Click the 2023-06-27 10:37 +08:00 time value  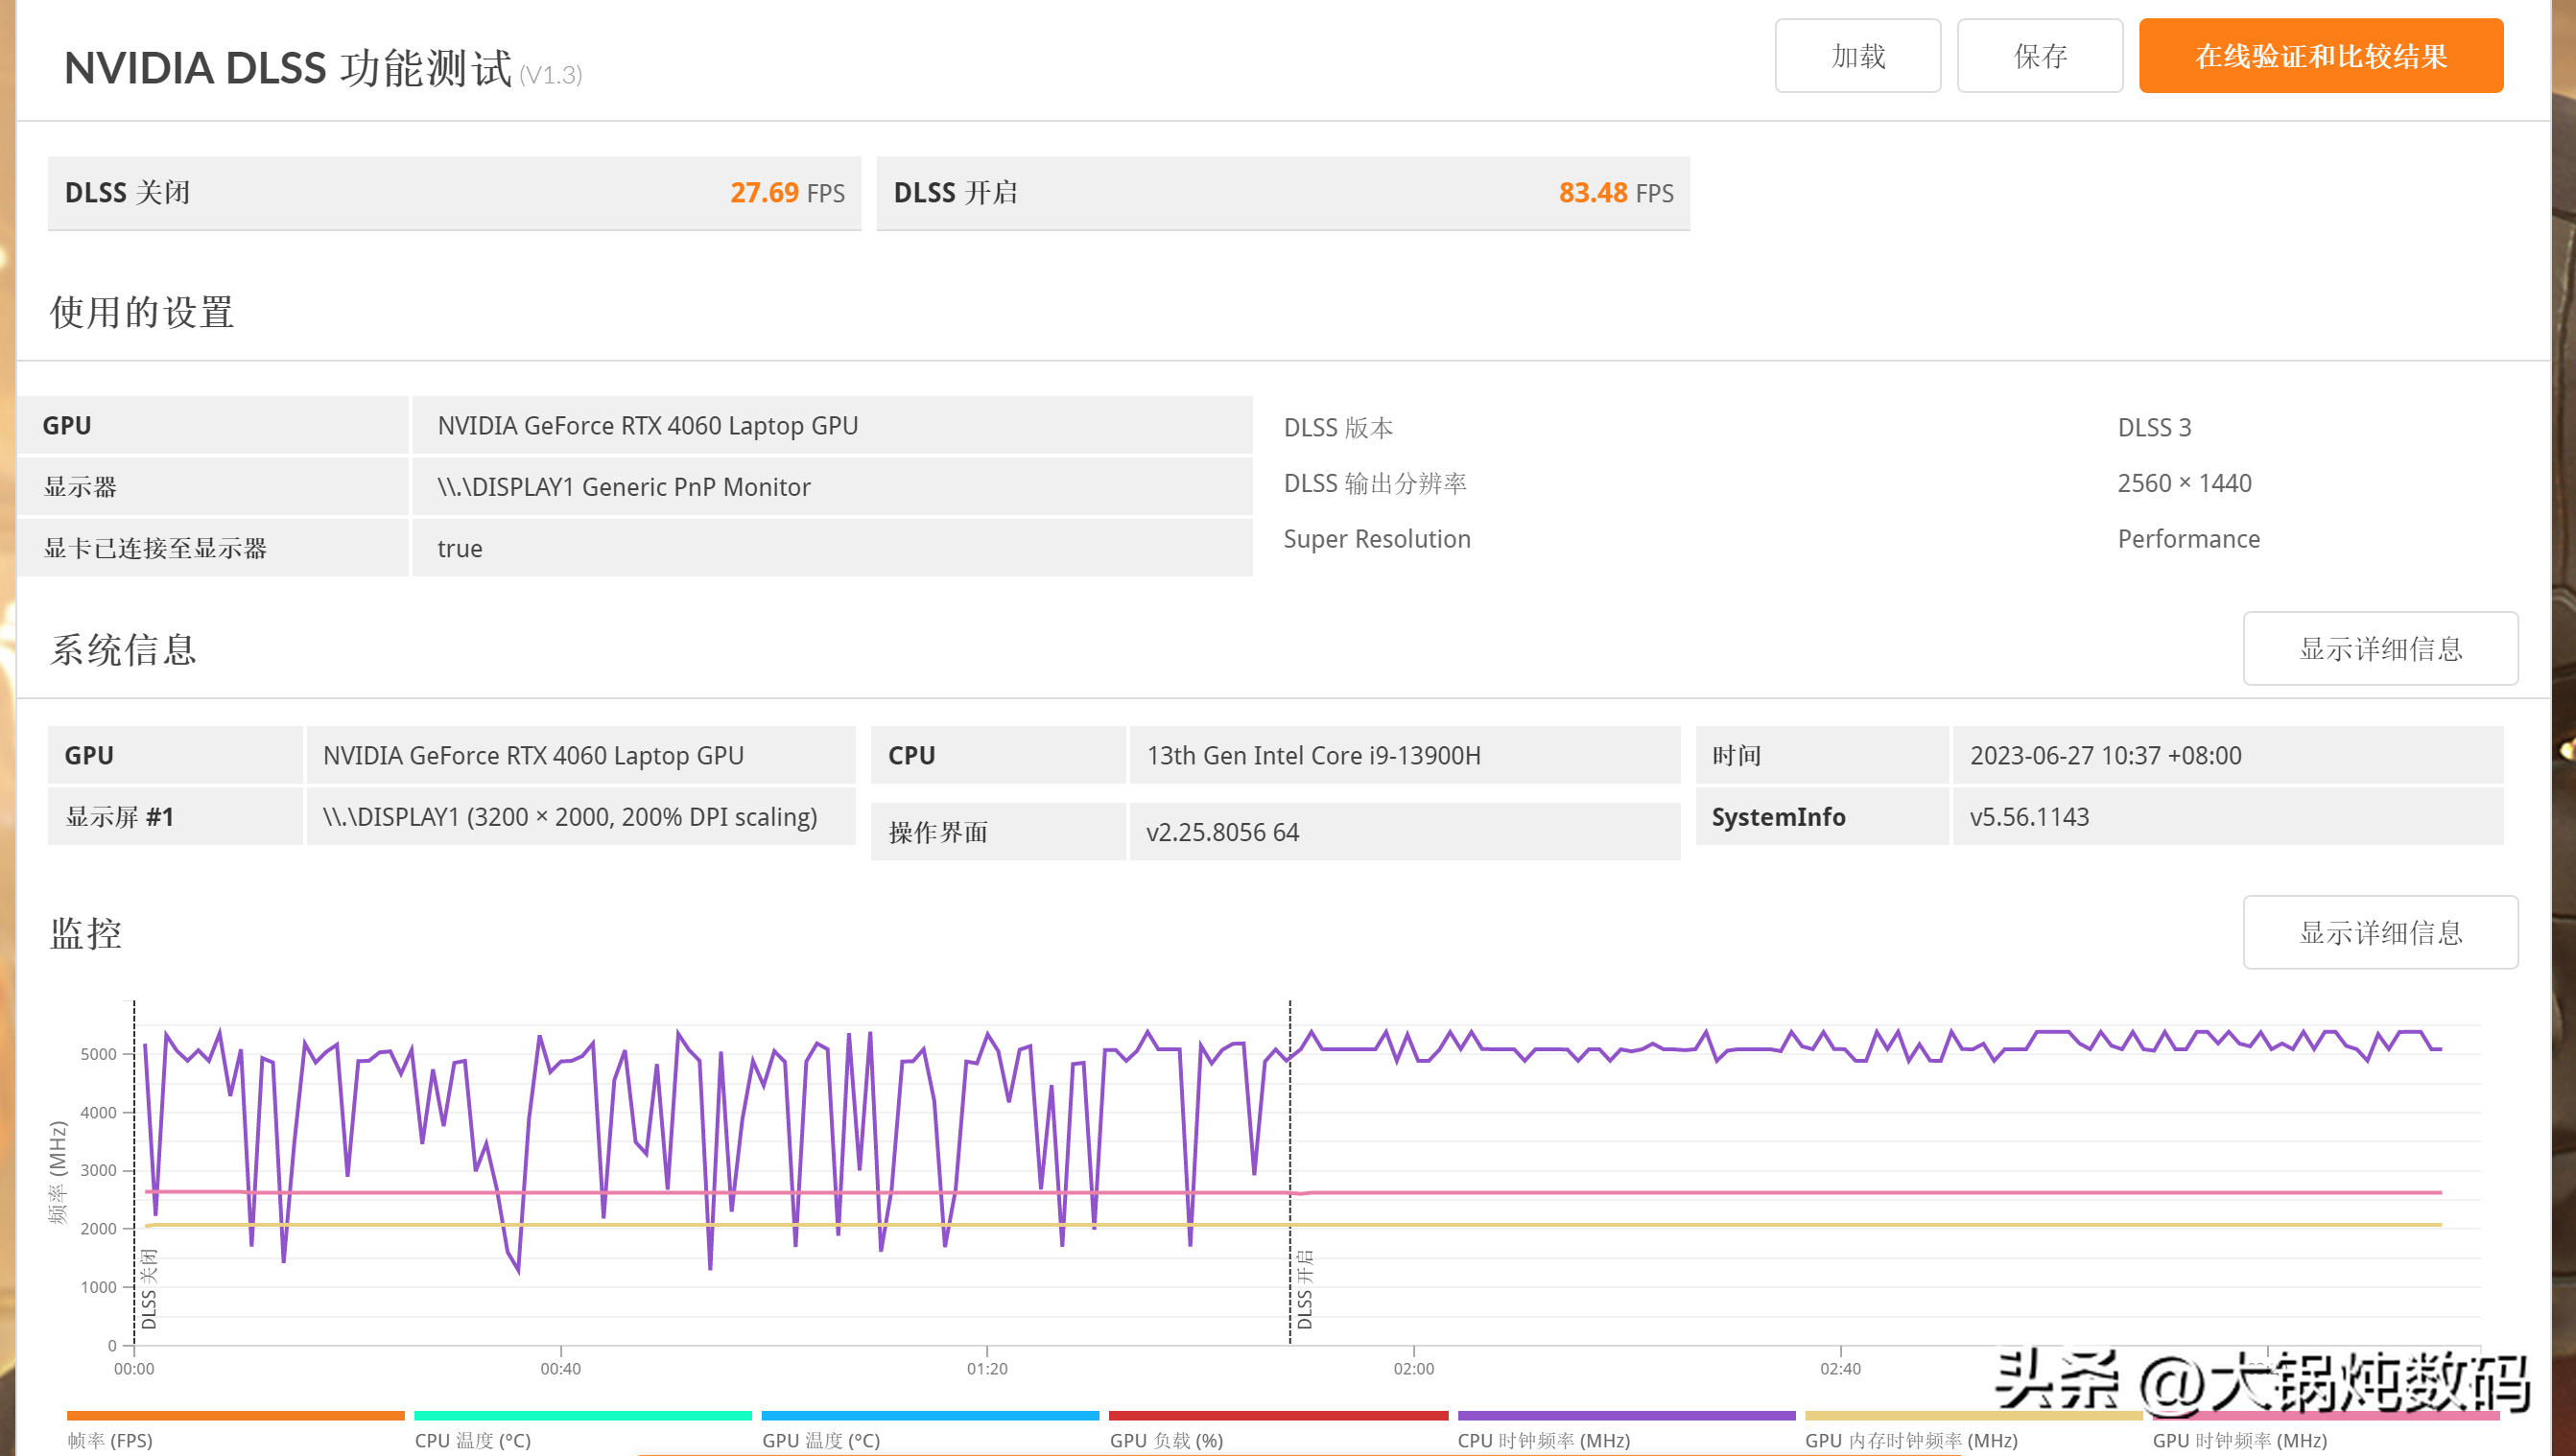(x=2105, y=756)
